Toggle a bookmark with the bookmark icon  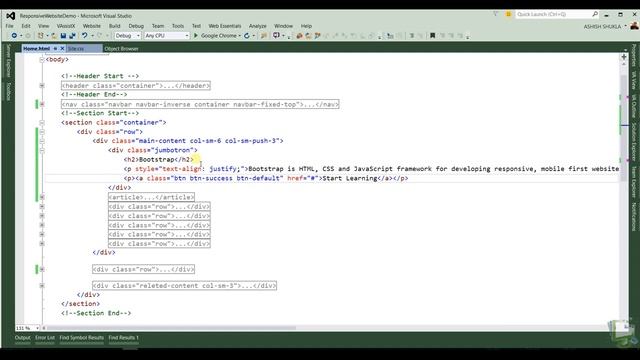point(433,36)
